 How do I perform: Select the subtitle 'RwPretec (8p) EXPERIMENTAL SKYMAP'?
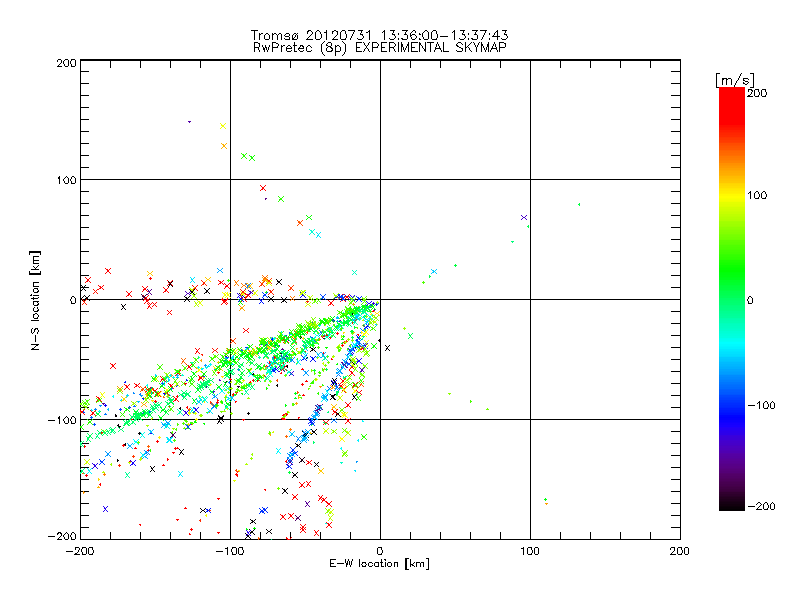pos(380,48)
